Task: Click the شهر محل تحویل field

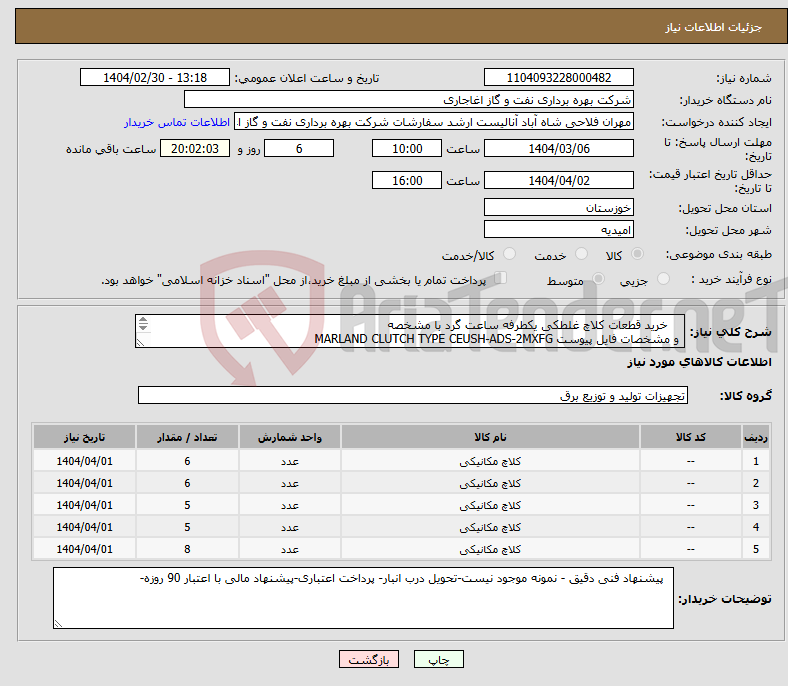Action: [558, 230]
